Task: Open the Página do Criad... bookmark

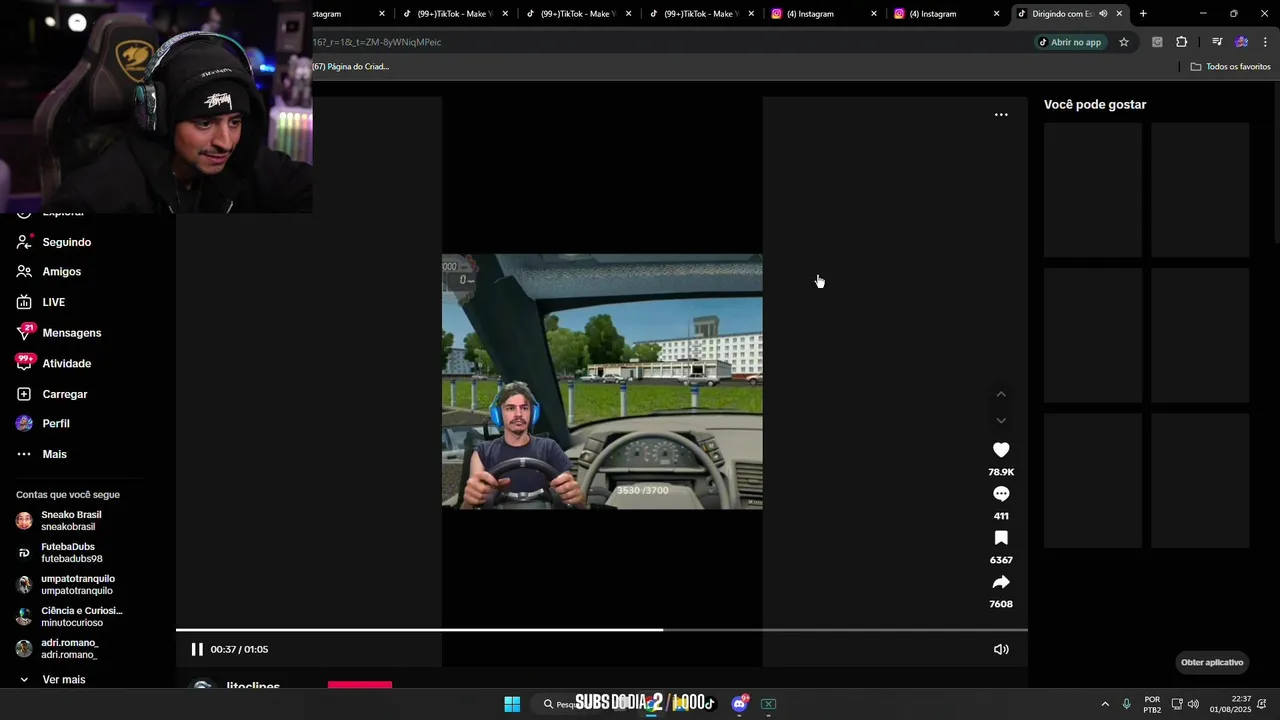Action: point(351,67)
